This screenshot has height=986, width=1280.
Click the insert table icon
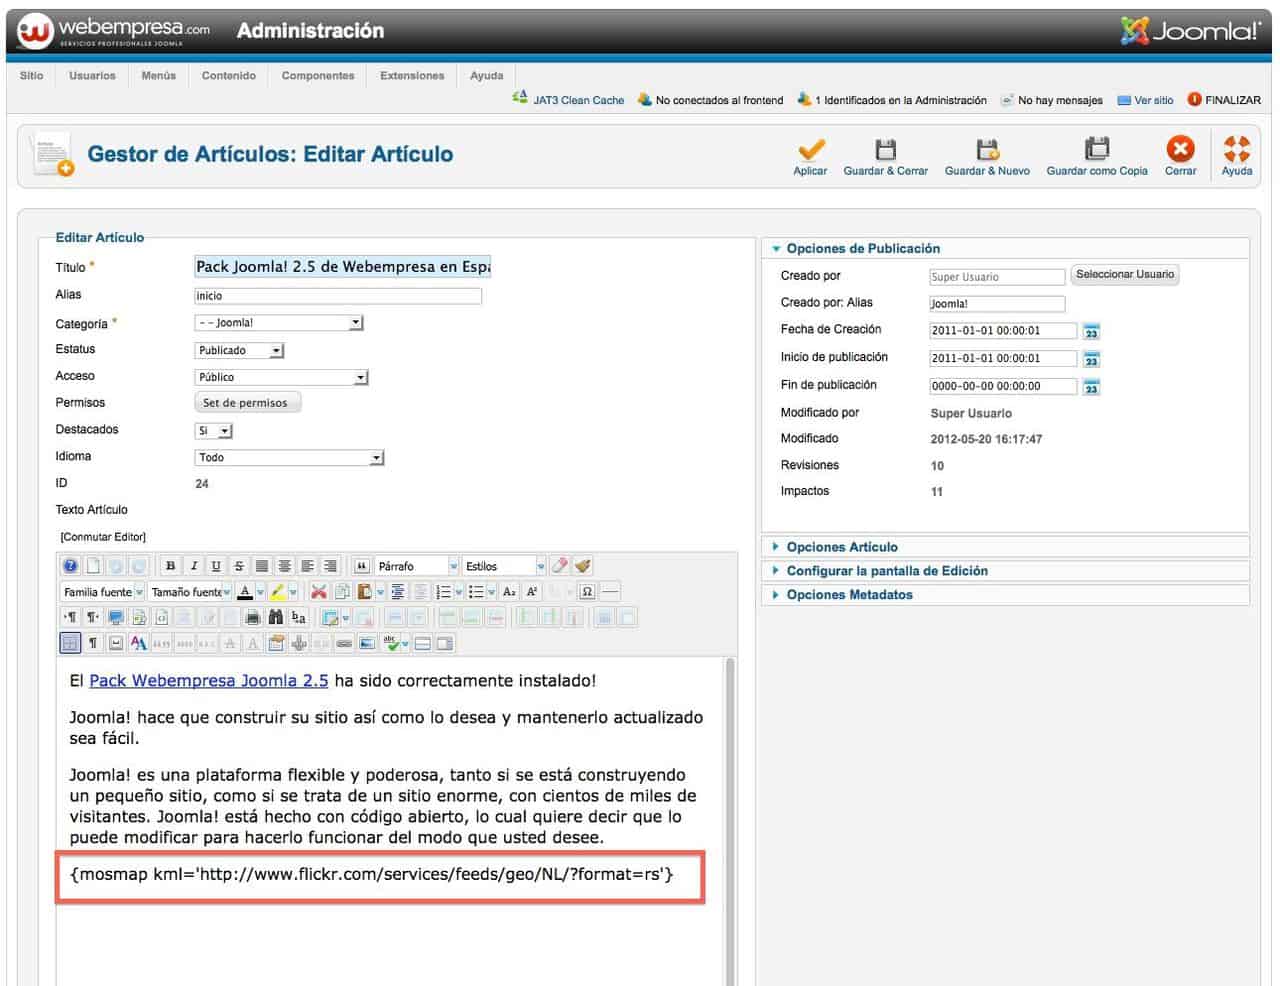point(330,618)
